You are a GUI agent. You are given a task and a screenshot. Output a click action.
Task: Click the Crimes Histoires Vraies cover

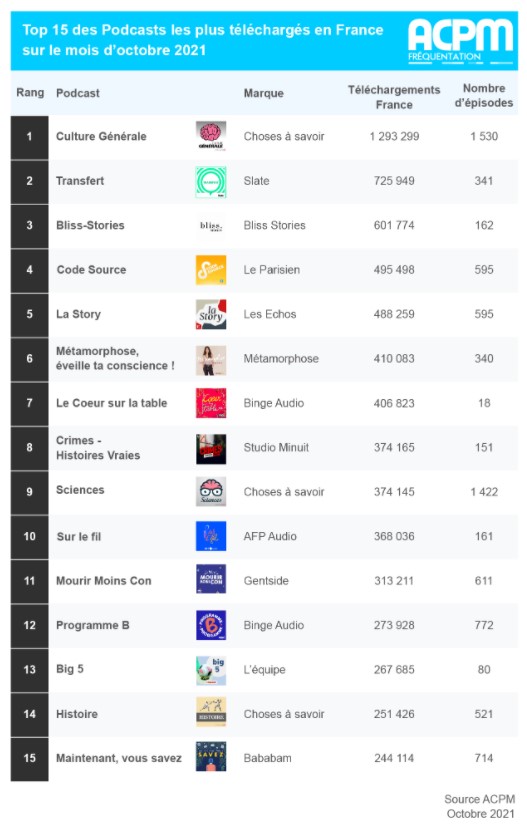pos(211,449)
